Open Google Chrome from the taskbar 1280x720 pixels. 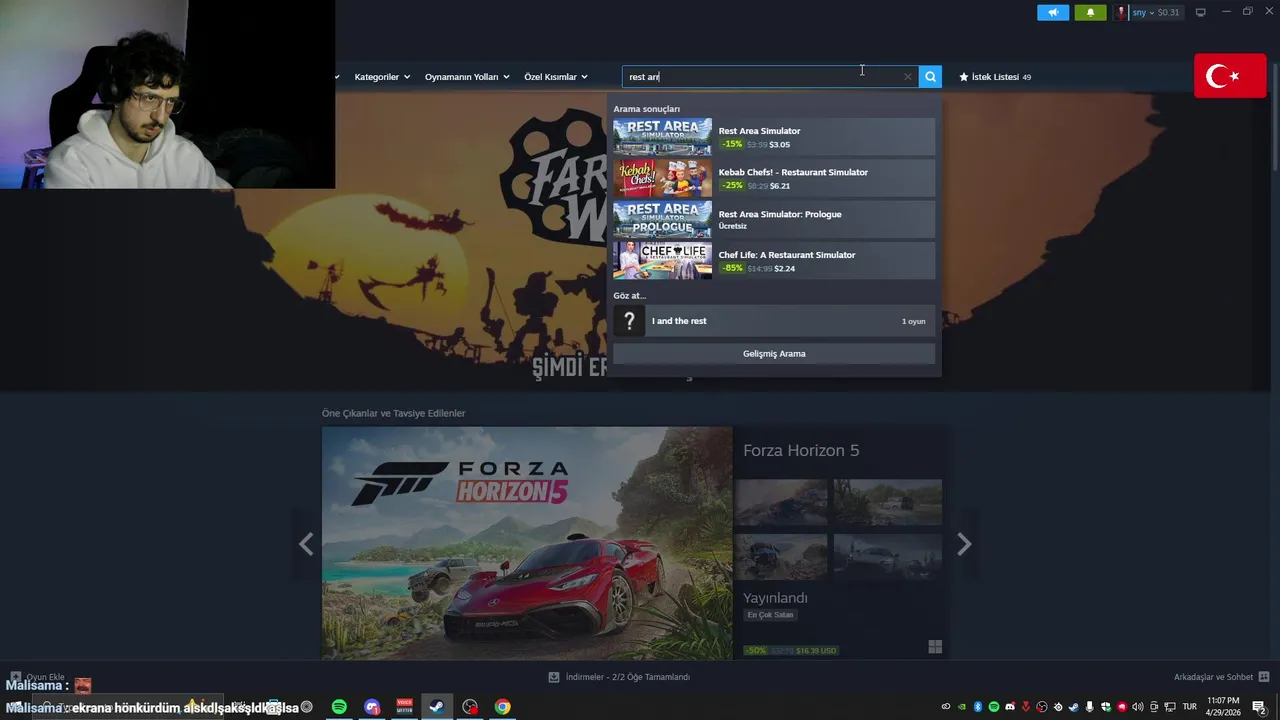coord(503,707)
